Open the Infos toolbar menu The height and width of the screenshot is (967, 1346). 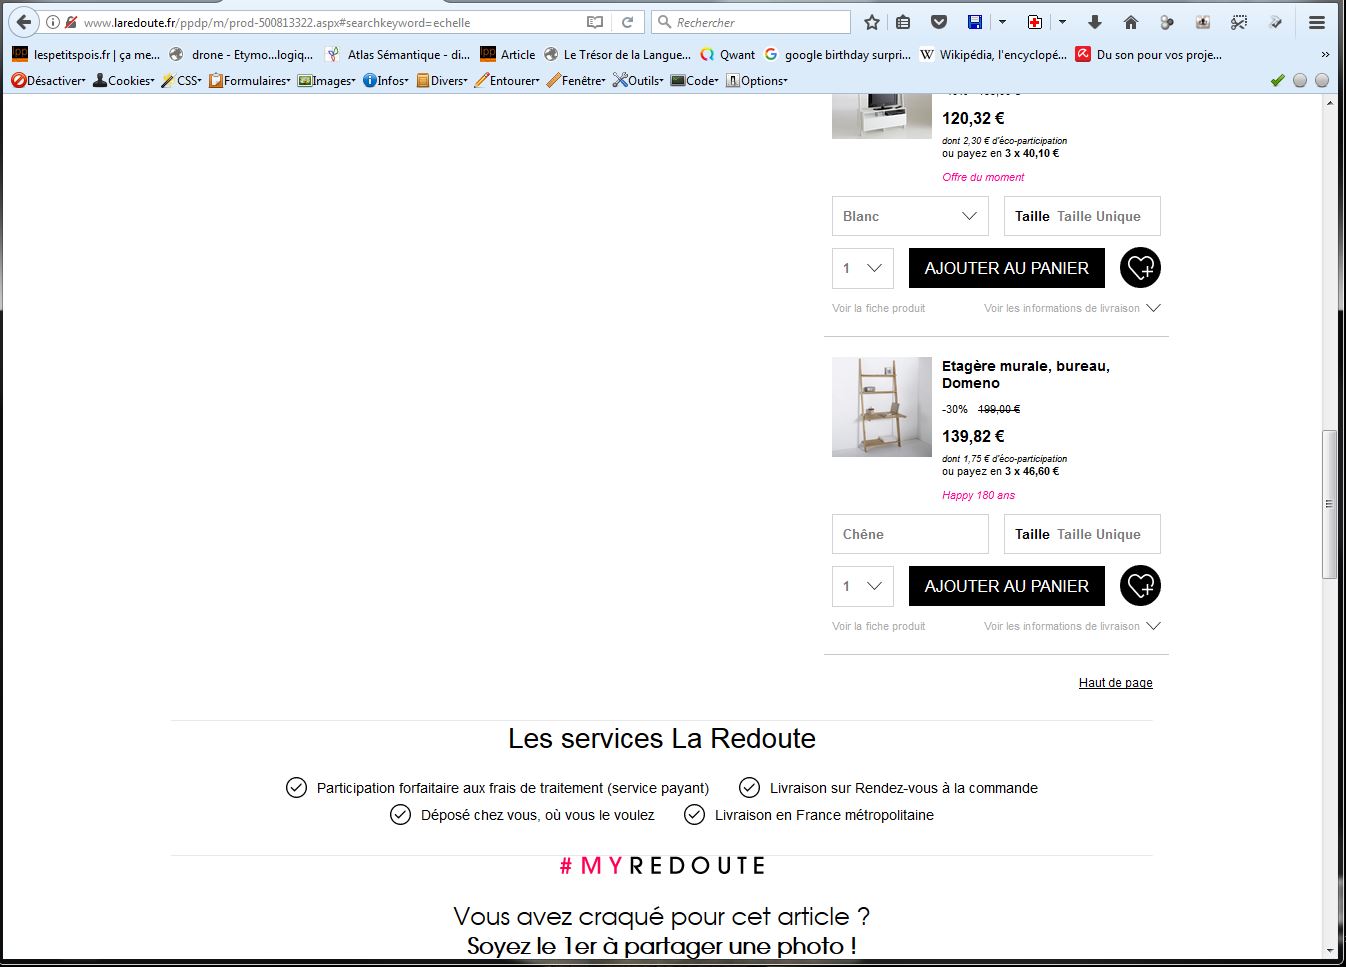(x=386, y=80)
